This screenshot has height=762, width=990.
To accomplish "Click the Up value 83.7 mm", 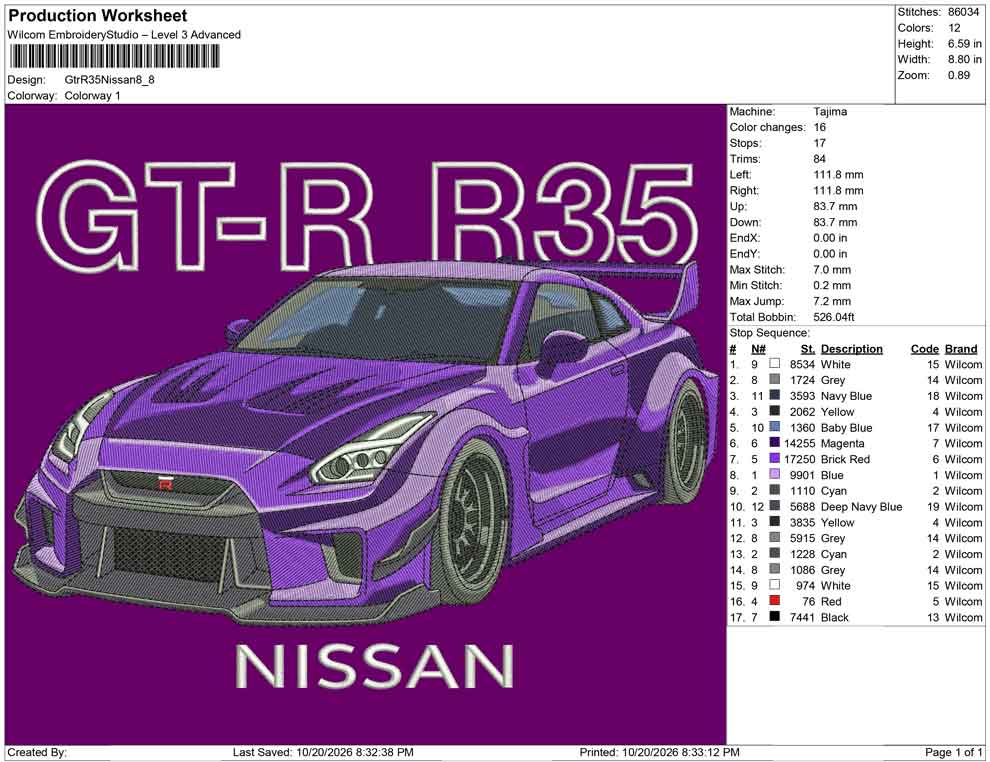I will click(835, 206).
